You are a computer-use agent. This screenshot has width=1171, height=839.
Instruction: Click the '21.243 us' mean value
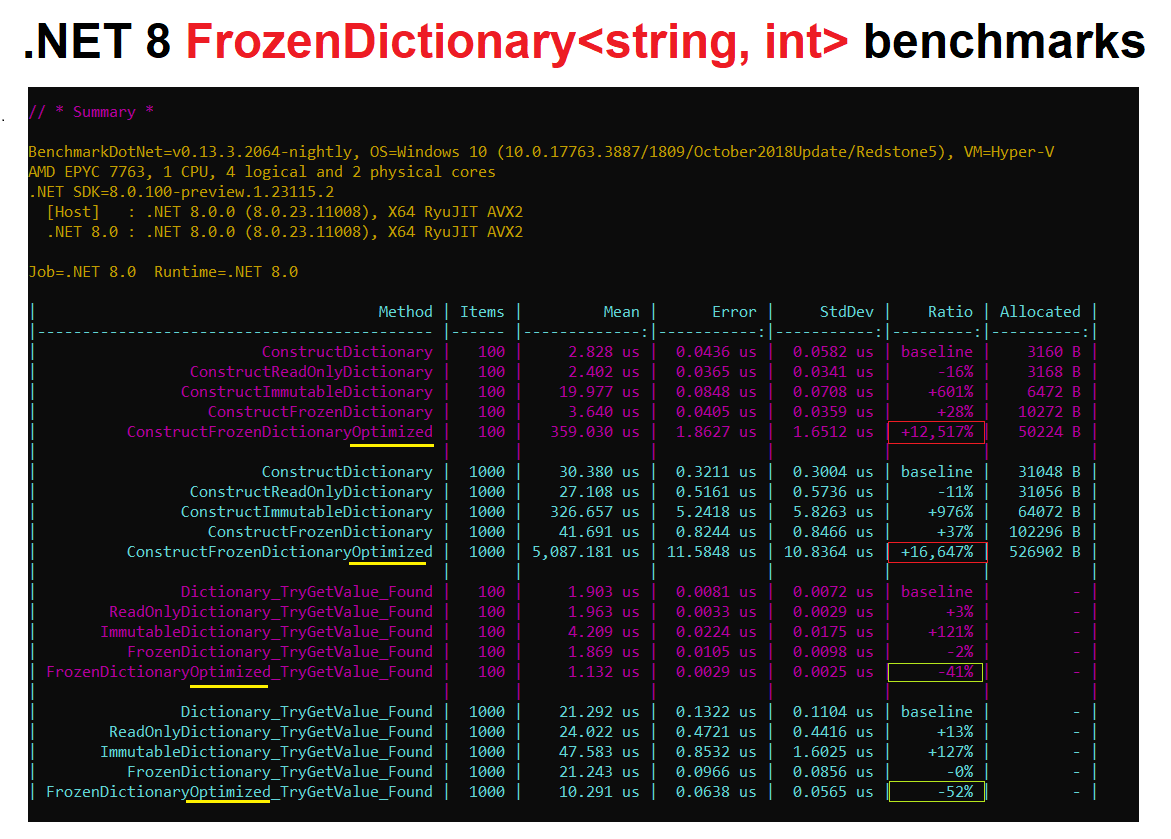(599, 773)
